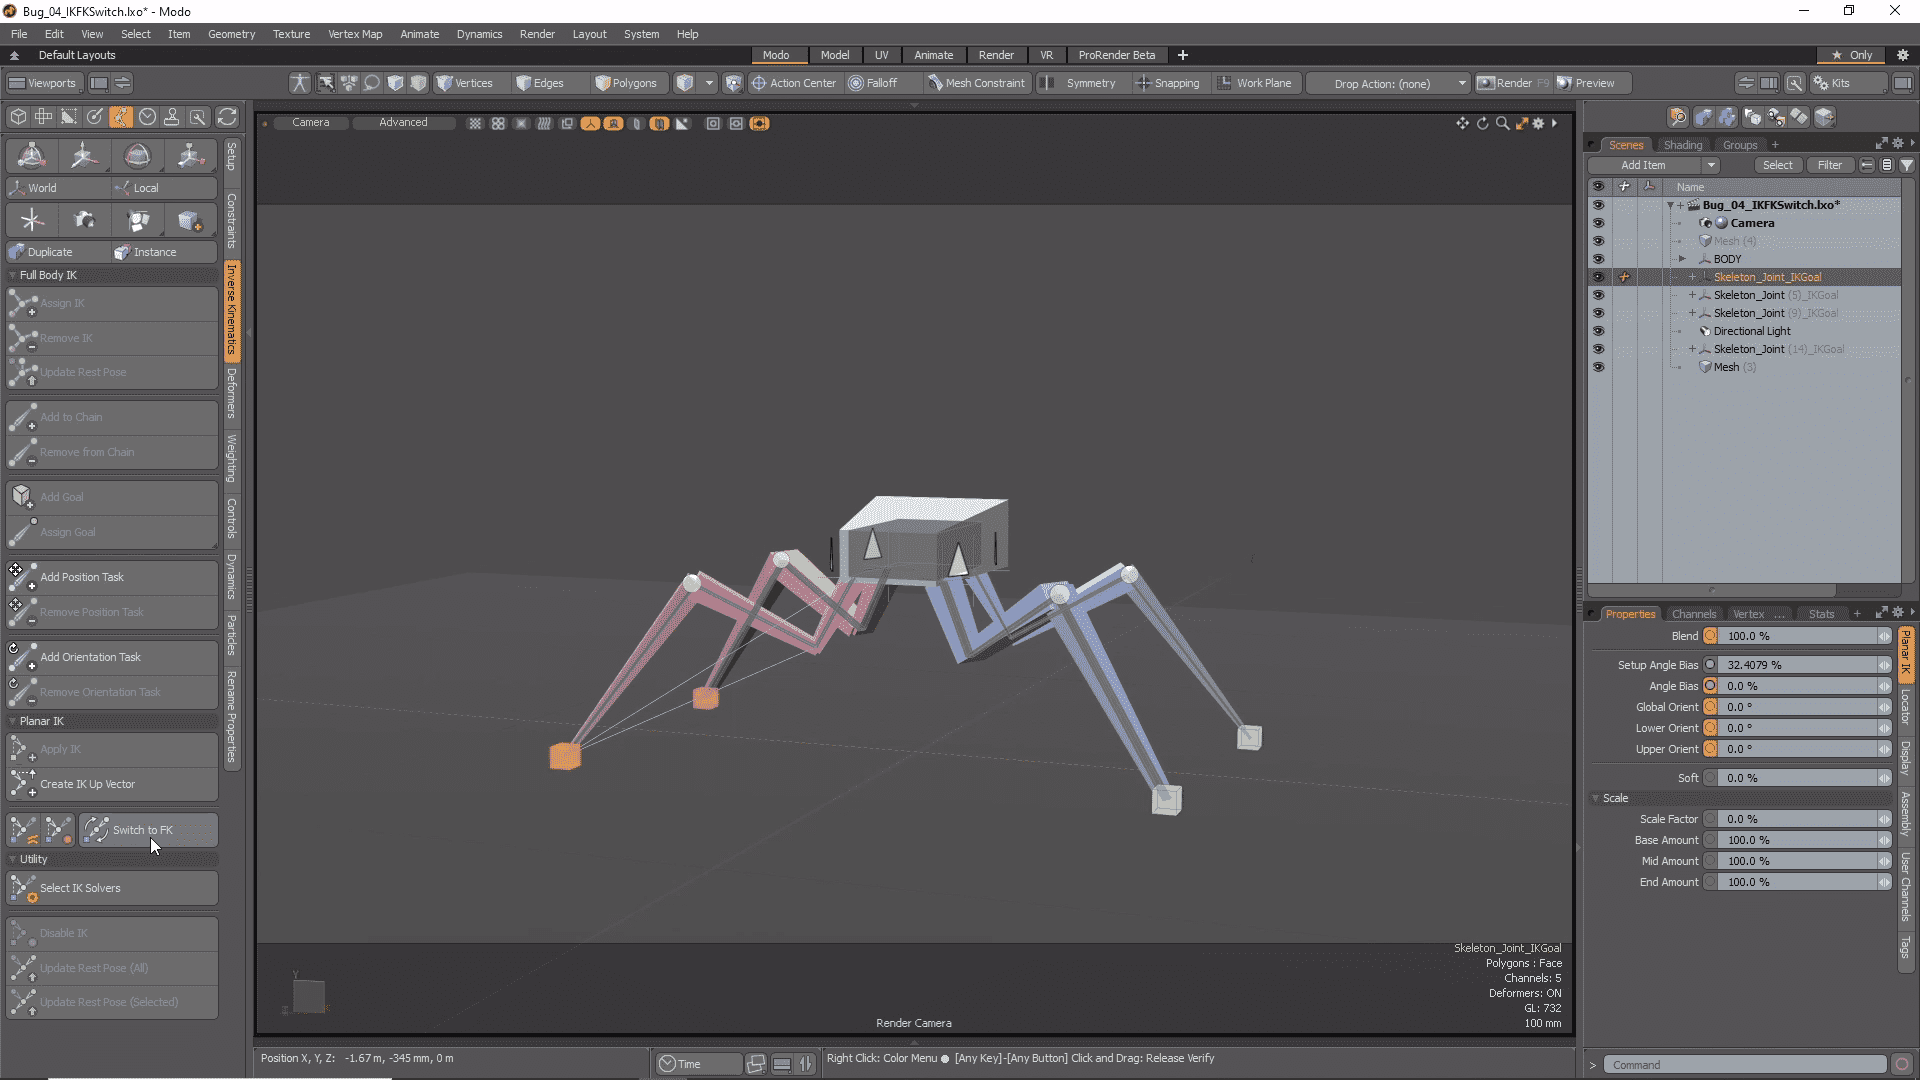Image resolution: width=1920 pixels, height=1080 pixels.
Task: Open the Animate menu
Action: coord(419,34)
